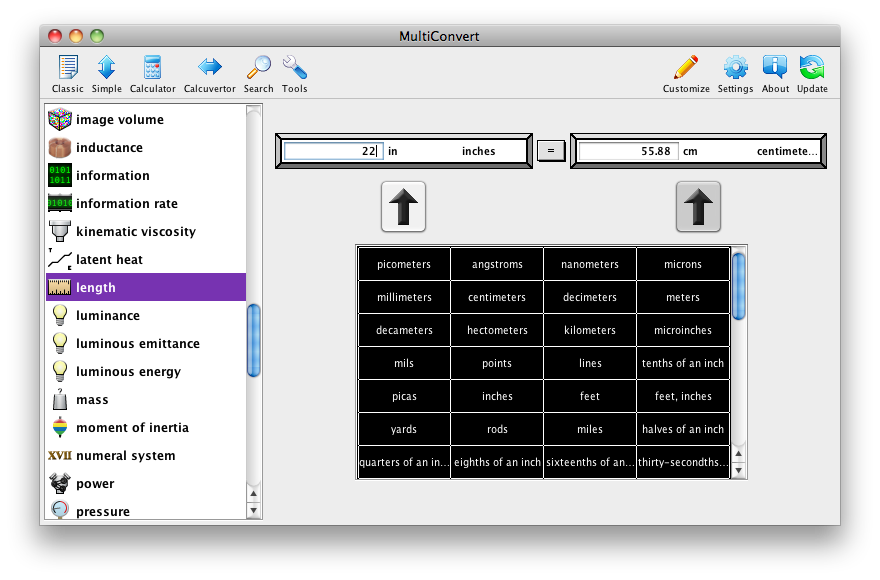Image resolution: width=880 pixels, height=580 pixels.
Task: Select inductance category
Action: pyautogui.click(x=146, y=147)
